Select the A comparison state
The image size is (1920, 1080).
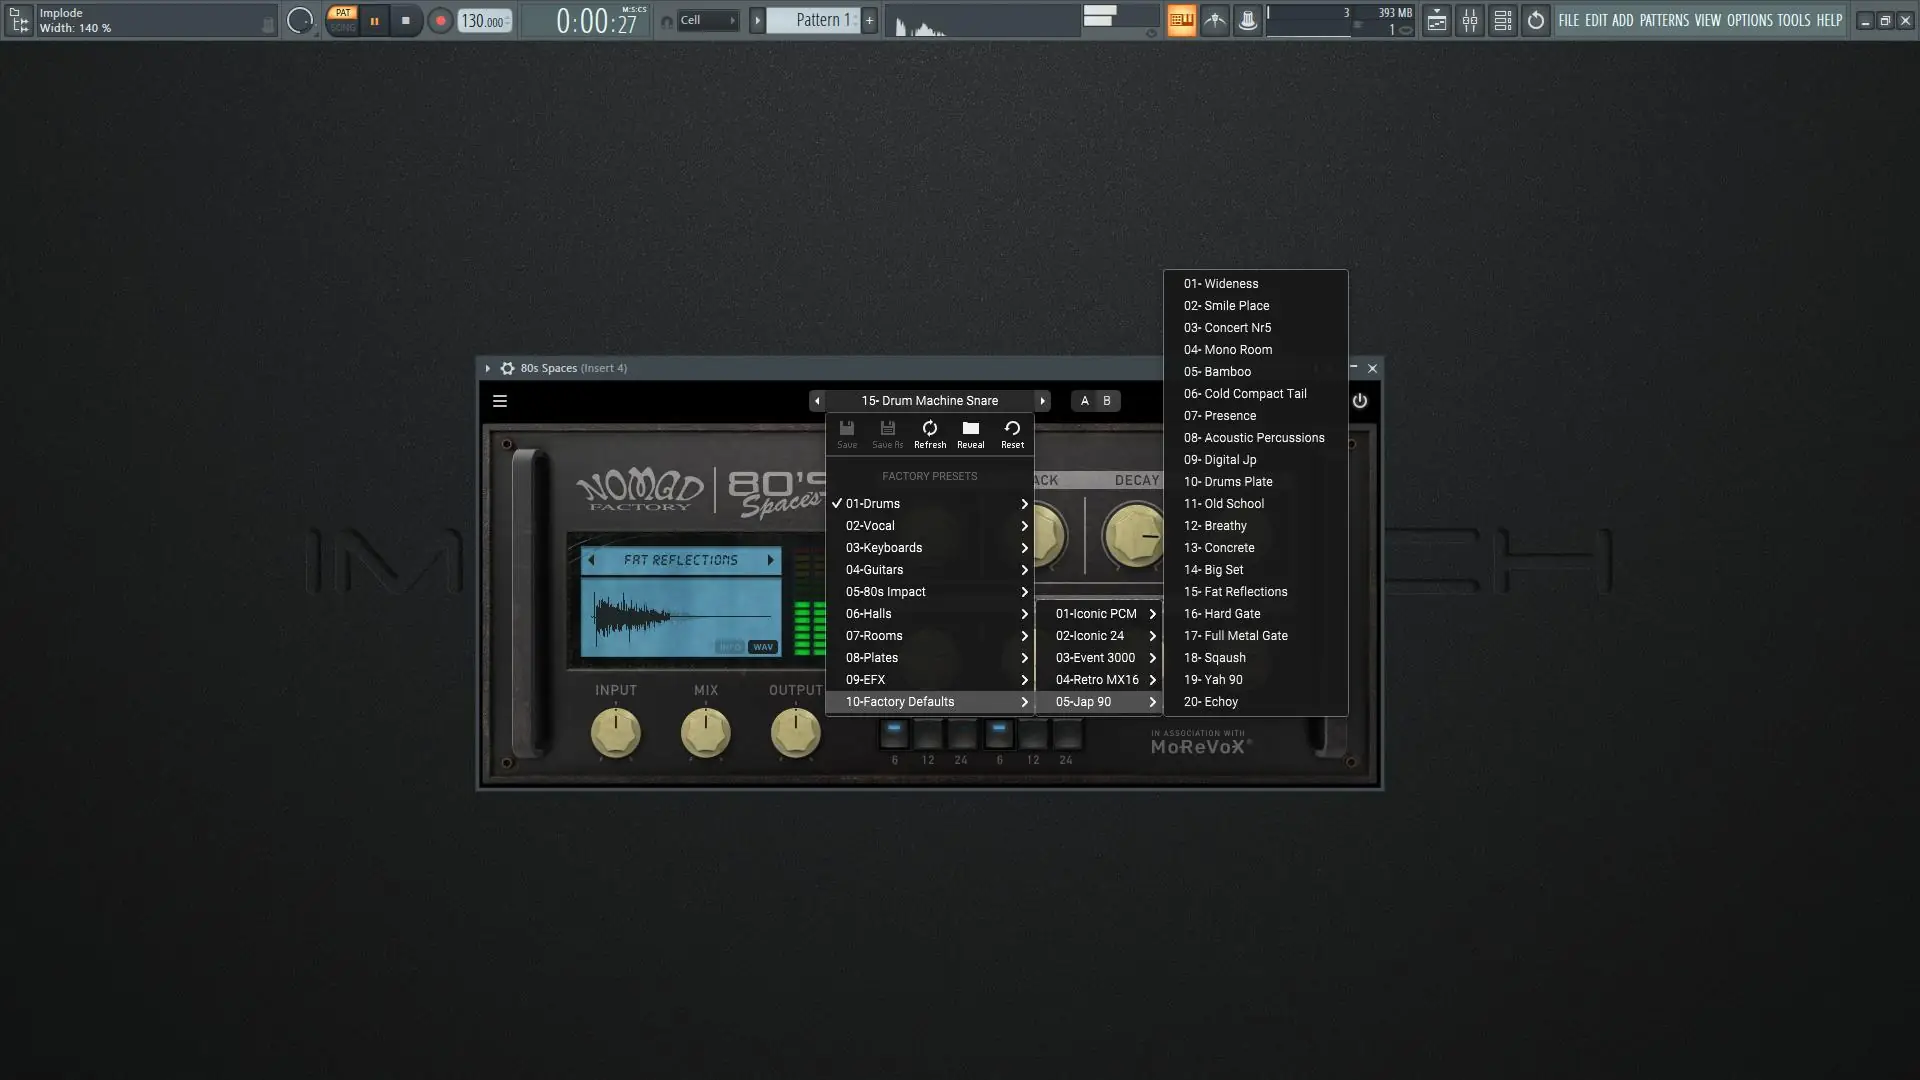click(1084, 401)
